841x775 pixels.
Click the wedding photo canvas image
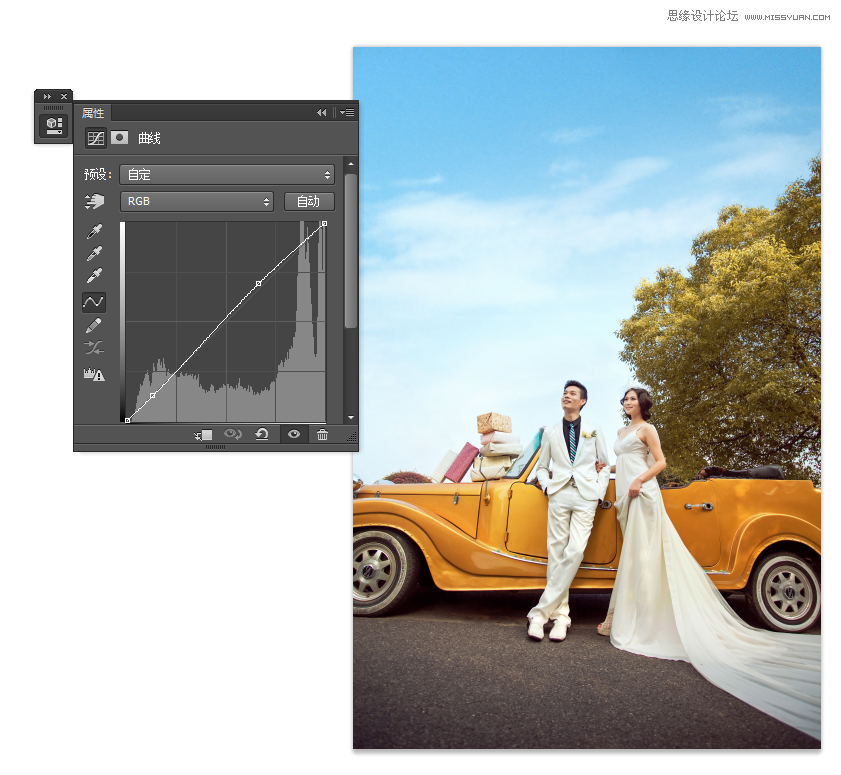586,397
